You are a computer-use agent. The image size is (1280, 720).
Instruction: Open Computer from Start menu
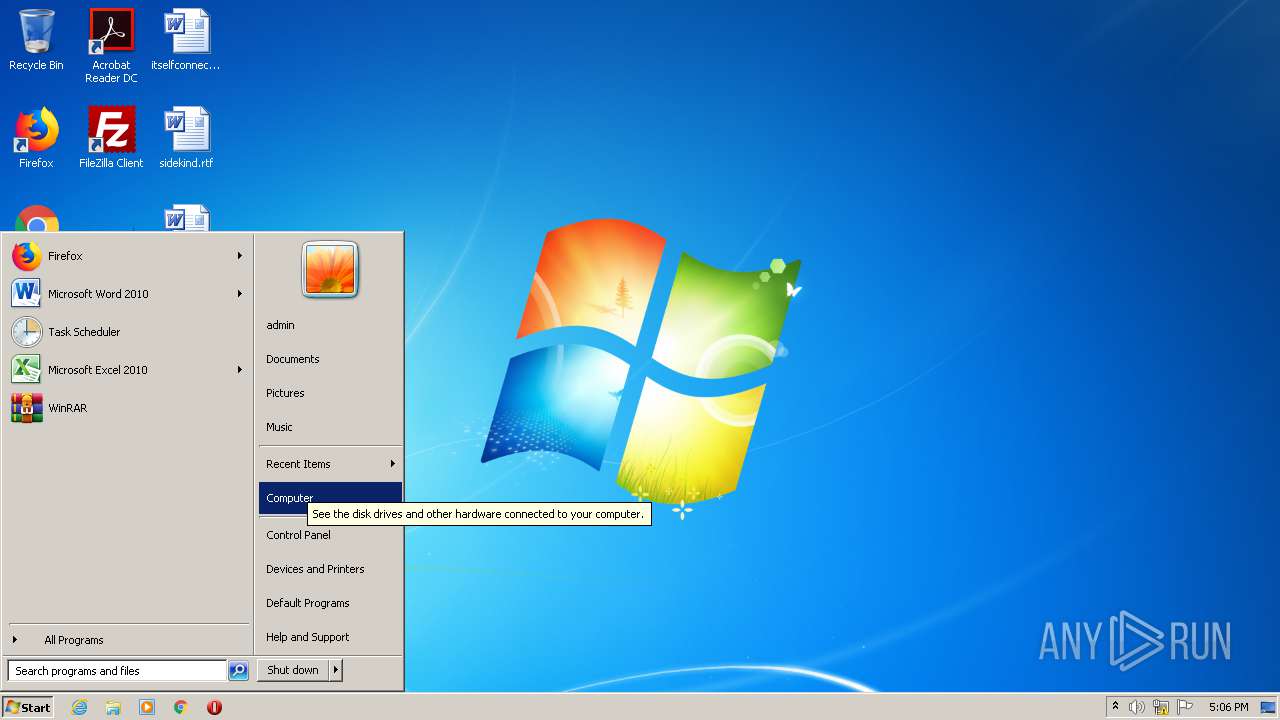330,498
